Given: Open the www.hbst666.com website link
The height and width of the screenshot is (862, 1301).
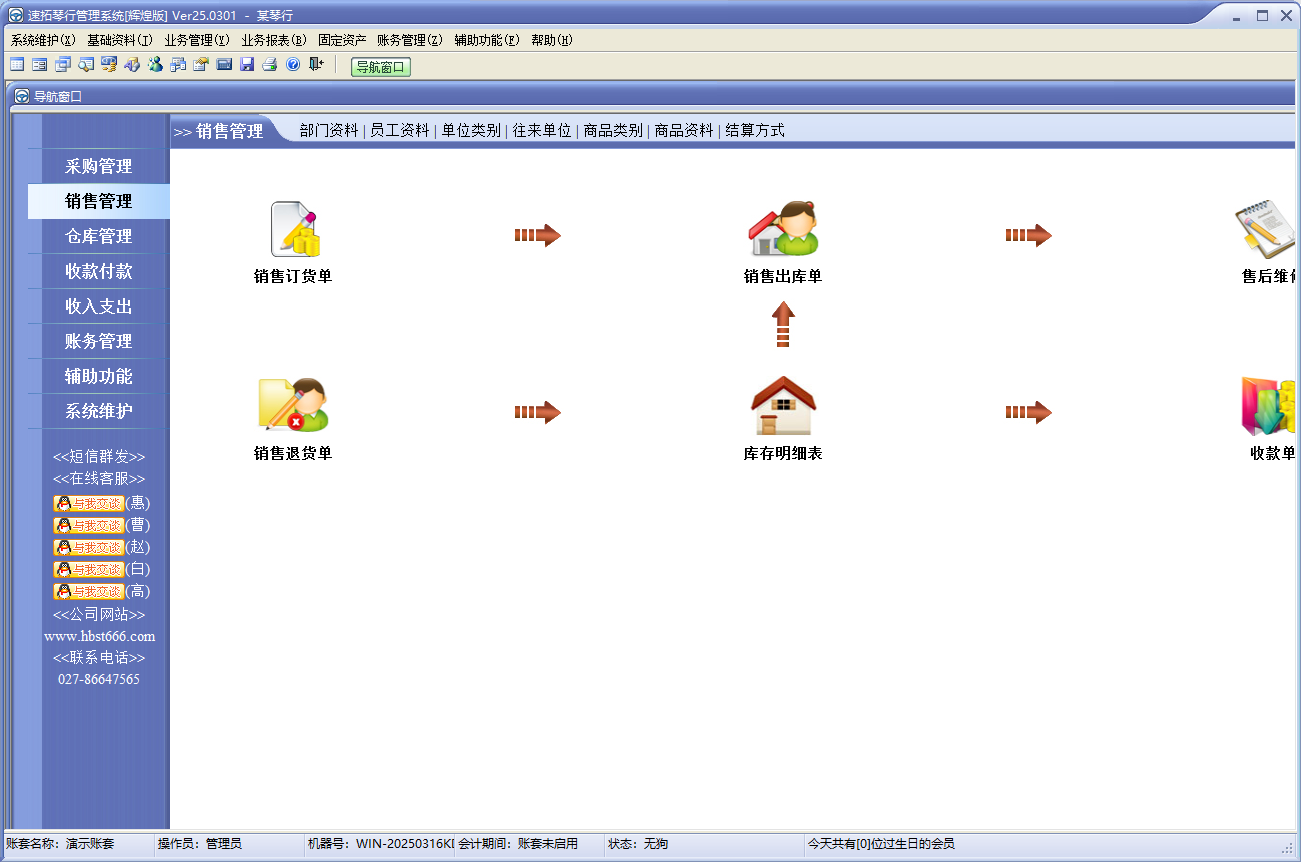Looking at the screenshot, I should 99,636.
